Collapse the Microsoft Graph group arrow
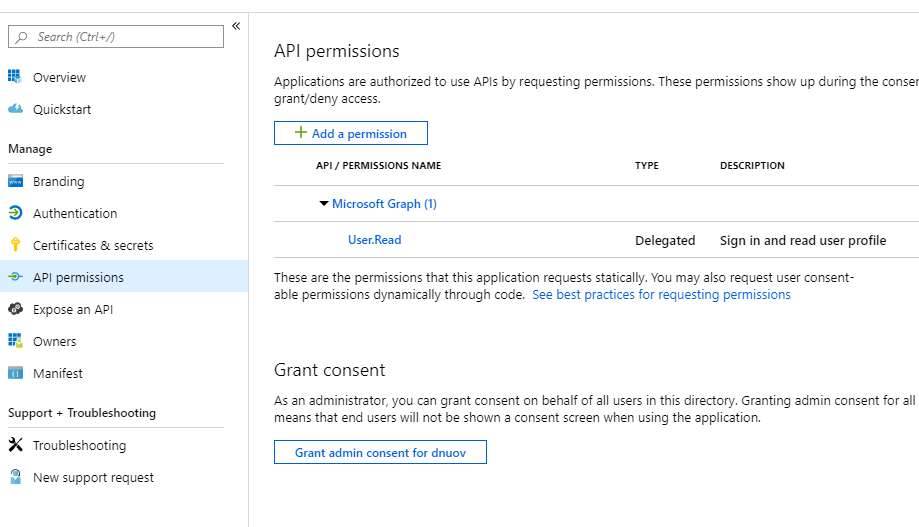 pyautogui.click(x=324, y=203)
